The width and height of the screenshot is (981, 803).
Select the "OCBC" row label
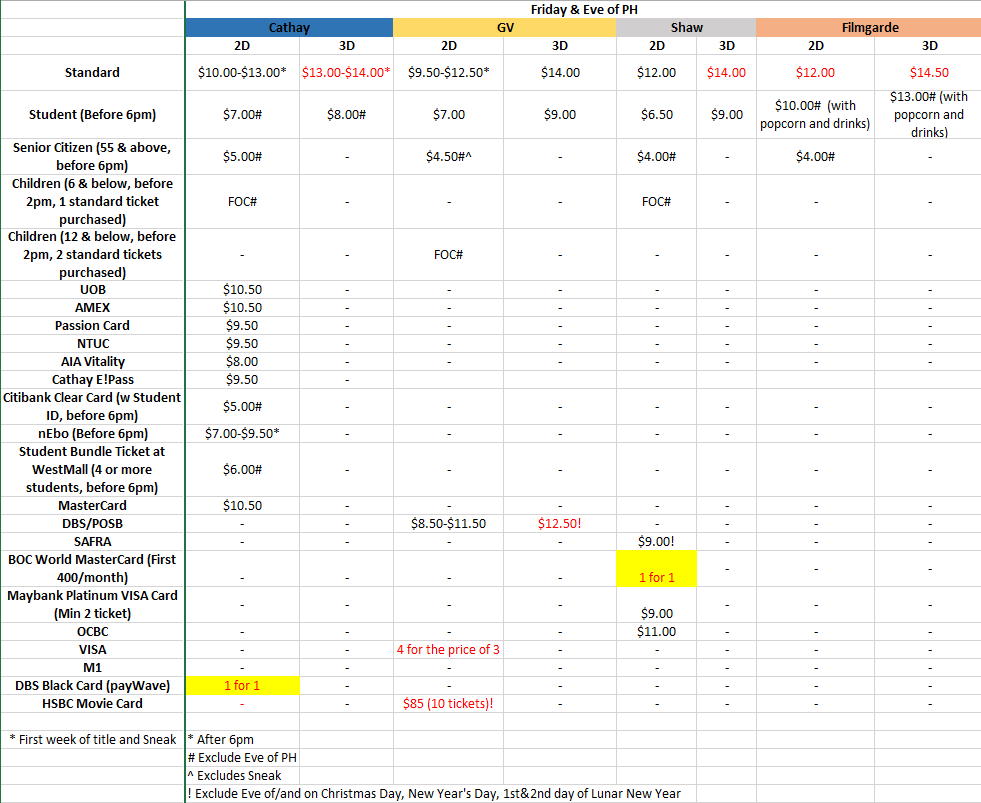tap(93, 632)
